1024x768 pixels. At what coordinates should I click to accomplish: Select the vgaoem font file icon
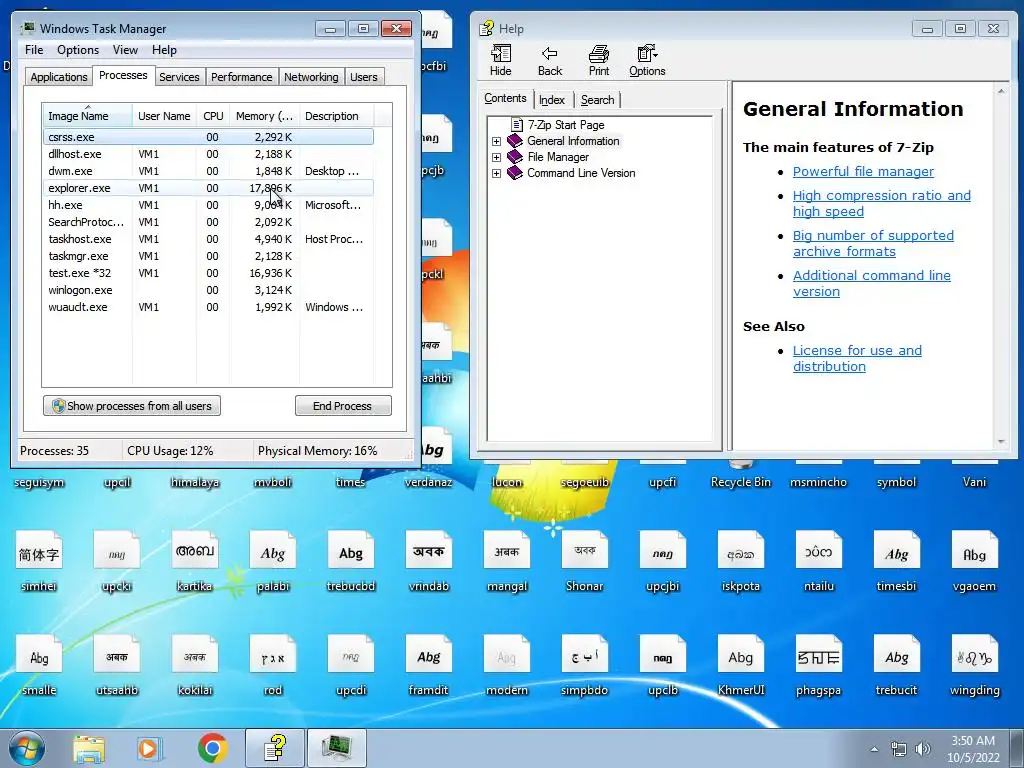click(x=974, y=561)
